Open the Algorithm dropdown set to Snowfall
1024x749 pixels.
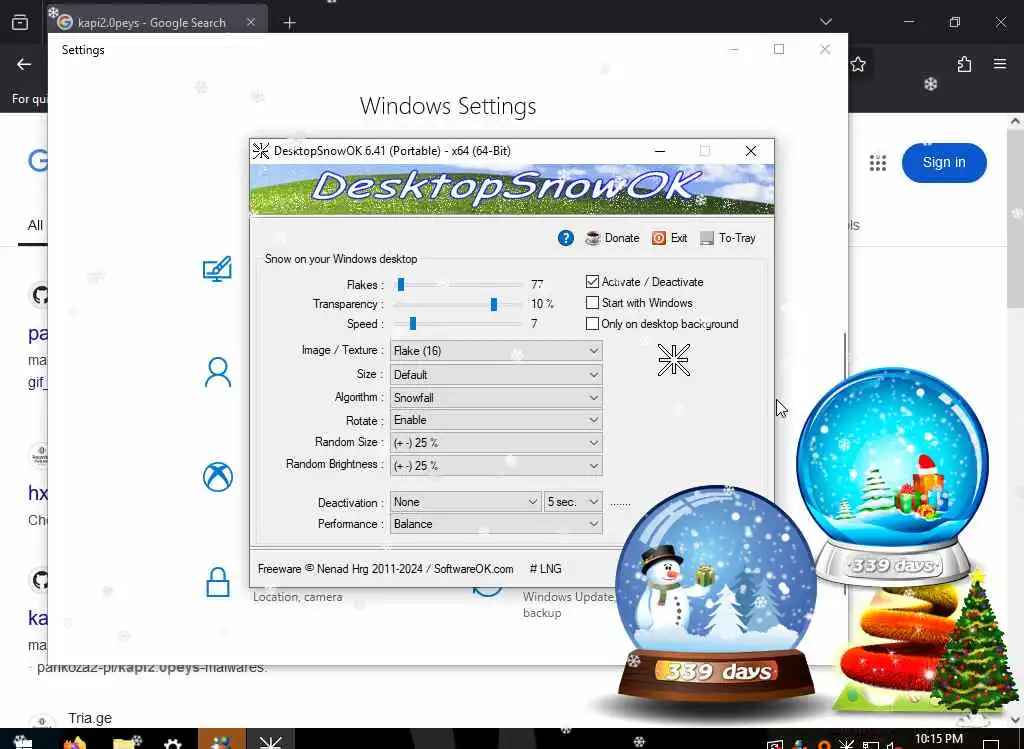(496, 398)
